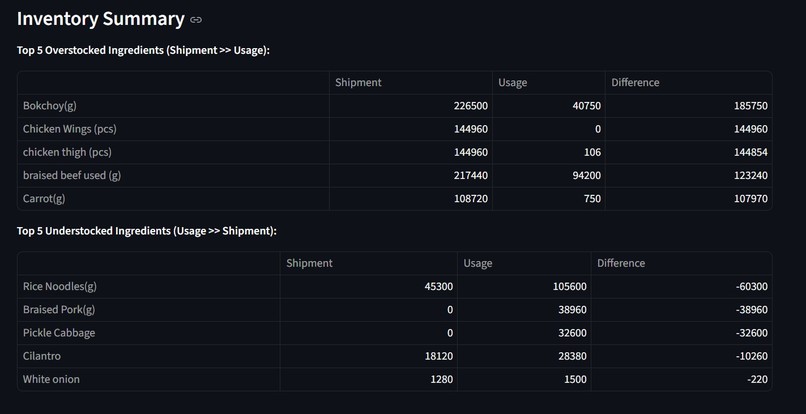This screenshot has width=806, height=414.
Task: Click the Braised Pork difference cell -38960
Action: [x=682, y=310]
